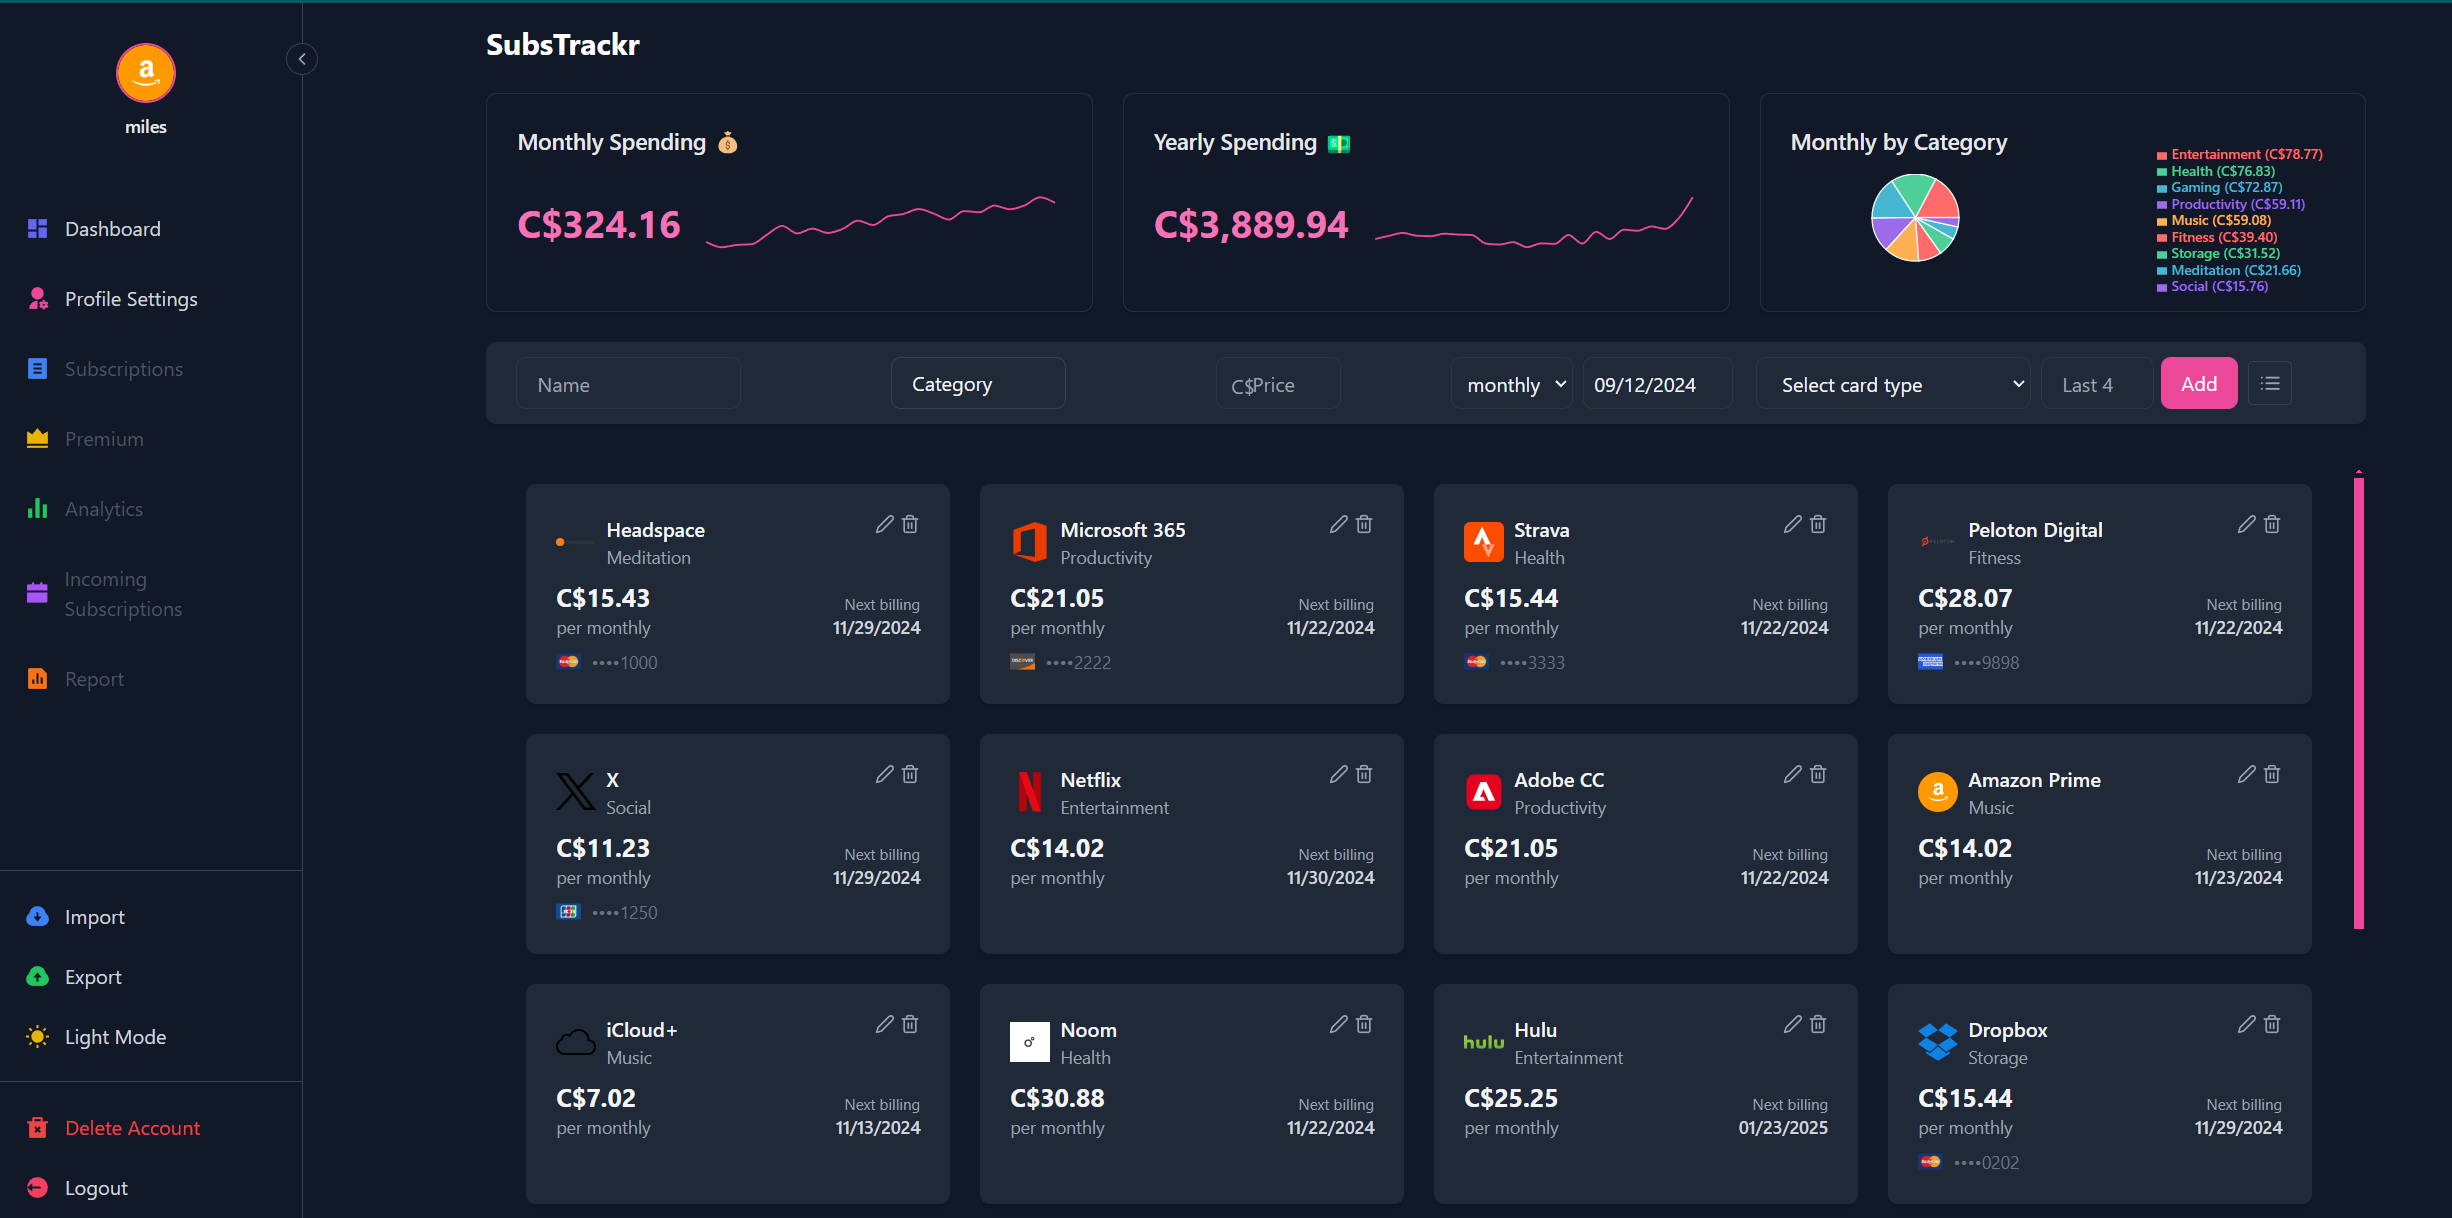
Task: Edit the Adobe CC subscription
Action: click(x=1793, y=774)
